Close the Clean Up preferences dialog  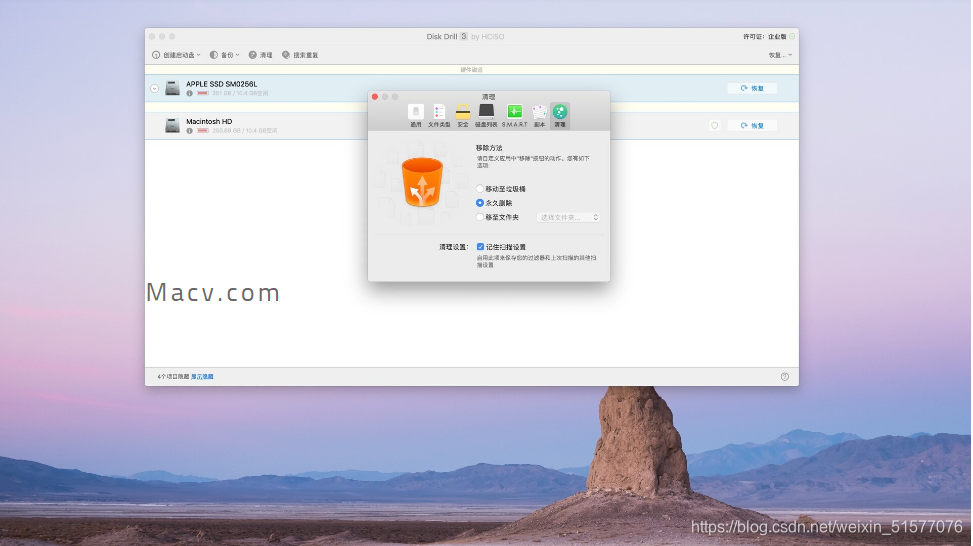375,97
